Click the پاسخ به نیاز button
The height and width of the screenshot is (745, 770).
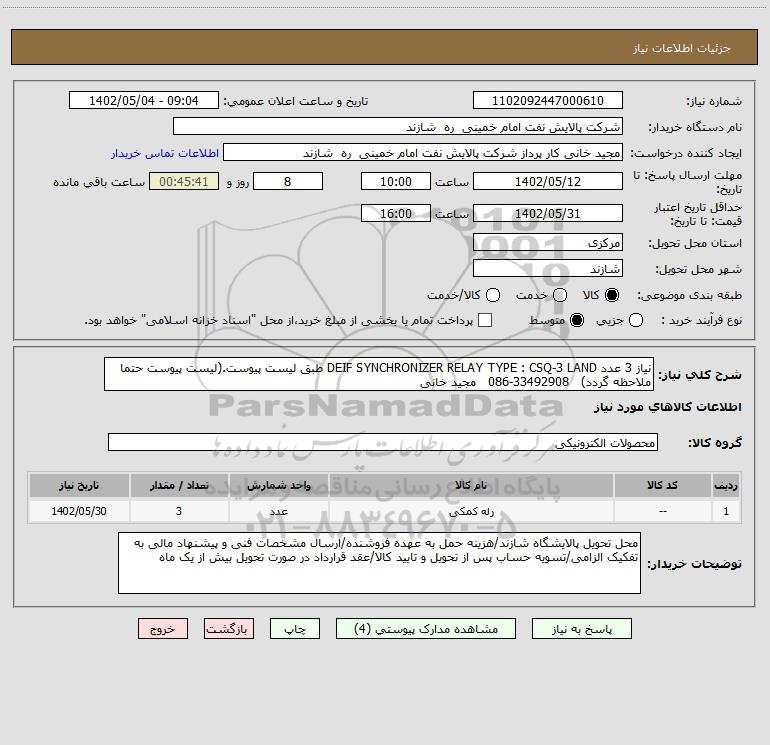[581, 629]
